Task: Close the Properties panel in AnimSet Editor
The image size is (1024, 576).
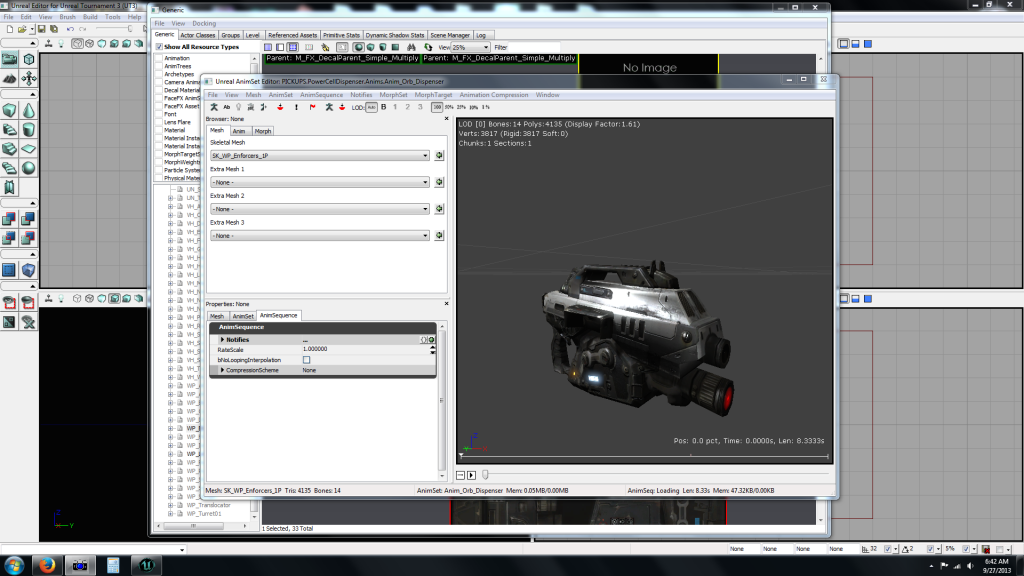Action: tap(447, 304)
